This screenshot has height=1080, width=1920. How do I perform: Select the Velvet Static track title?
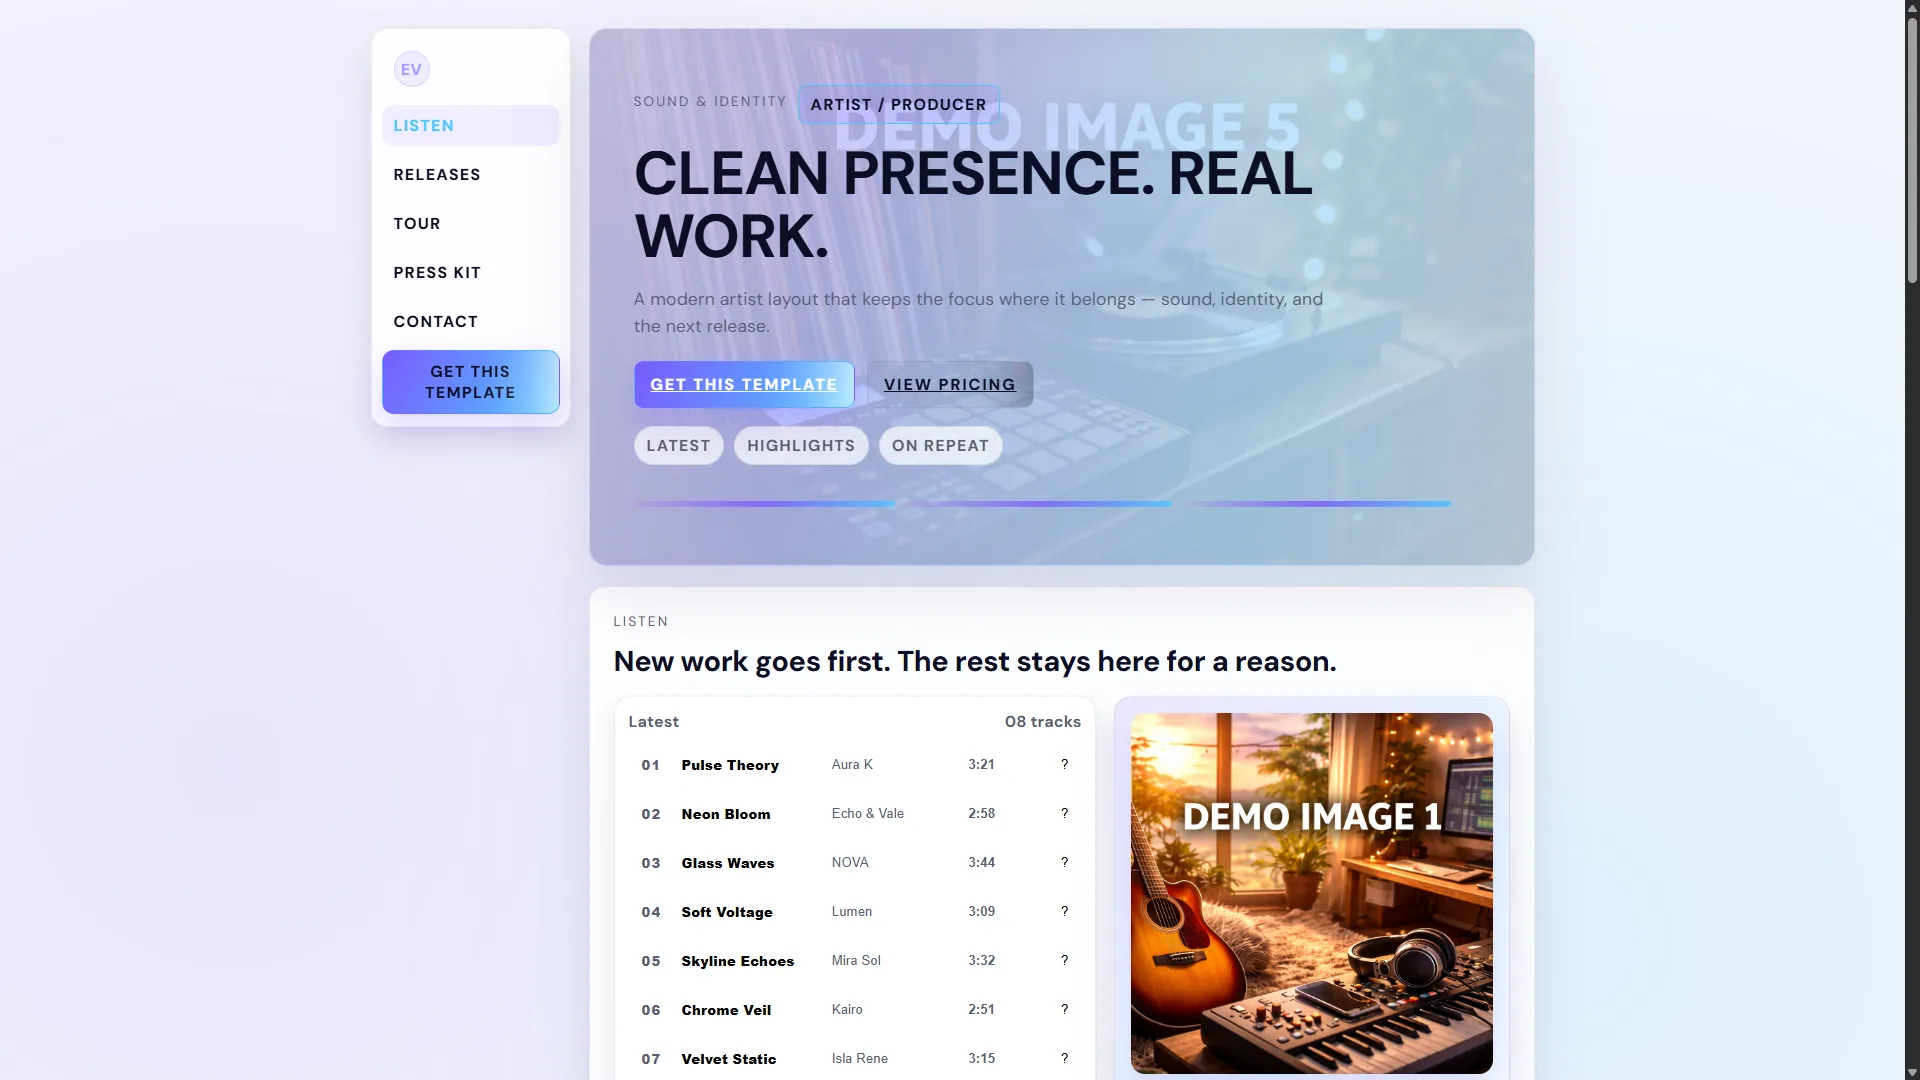point(729,1059)
